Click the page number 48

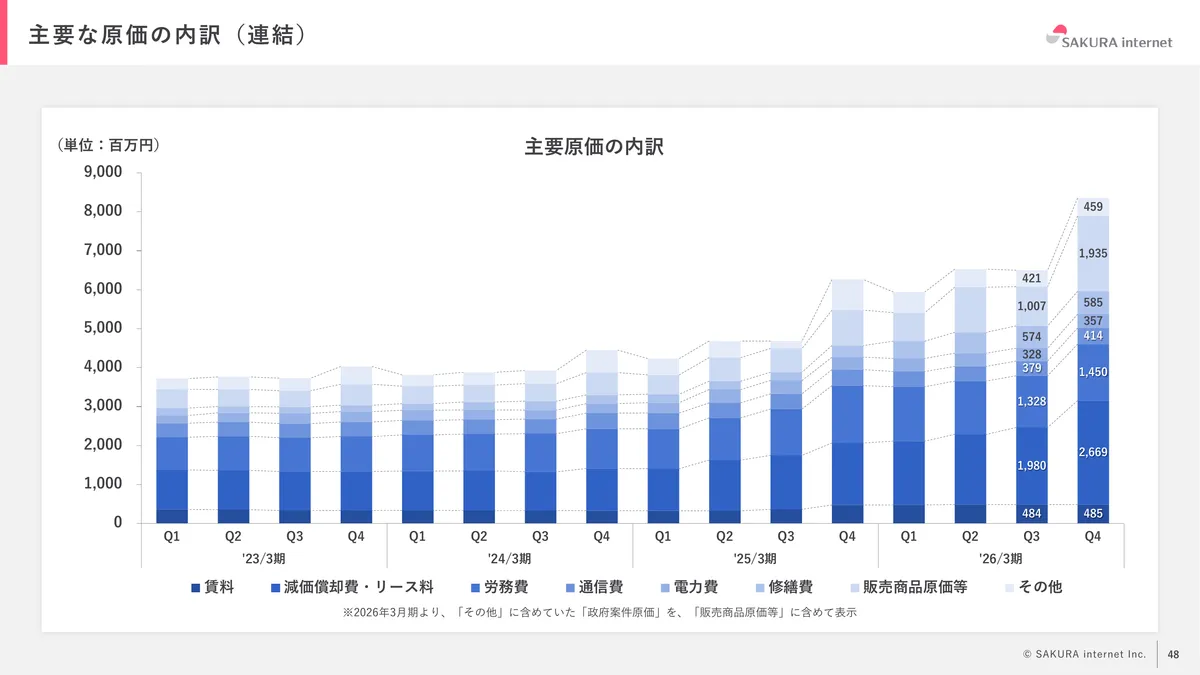[x=1174, y=654]
